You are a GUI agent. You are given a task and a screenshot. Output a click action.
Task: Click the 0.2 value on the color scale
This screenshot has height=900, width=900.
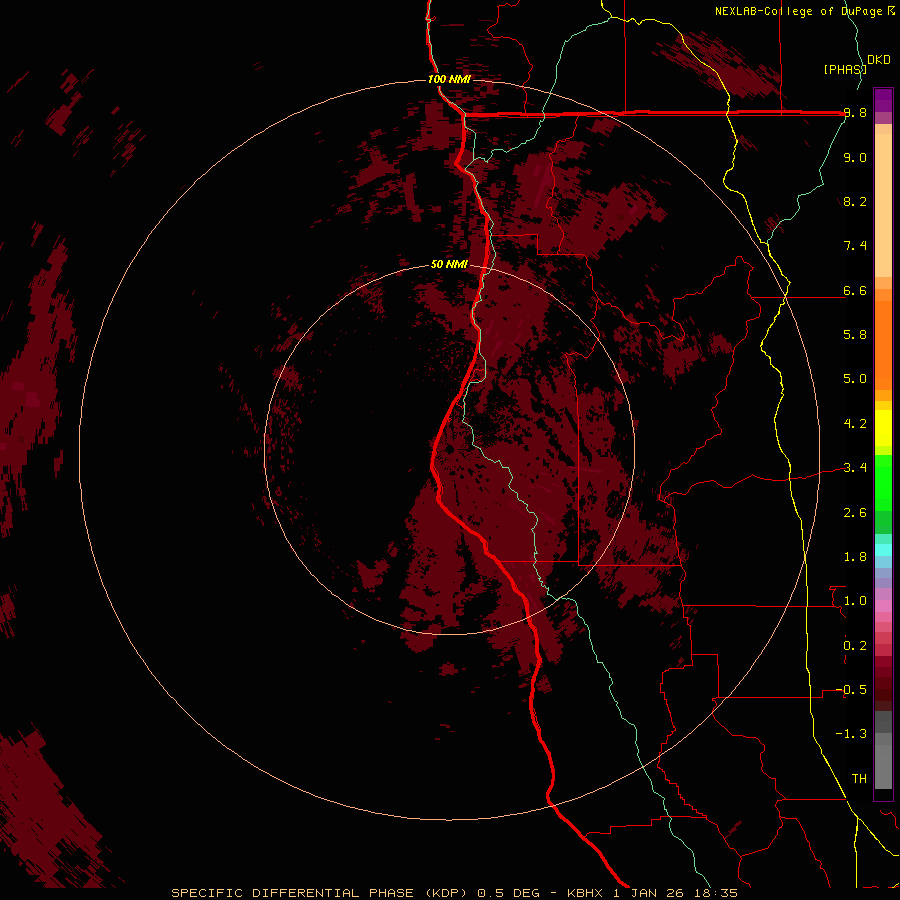(855, 646)
